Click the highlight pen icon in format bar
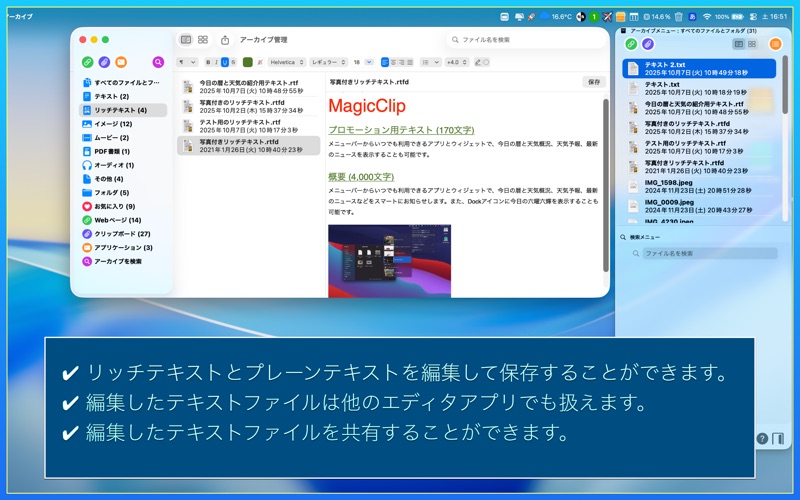The width and height of the screenshot is (800, 500). (478, 62)
